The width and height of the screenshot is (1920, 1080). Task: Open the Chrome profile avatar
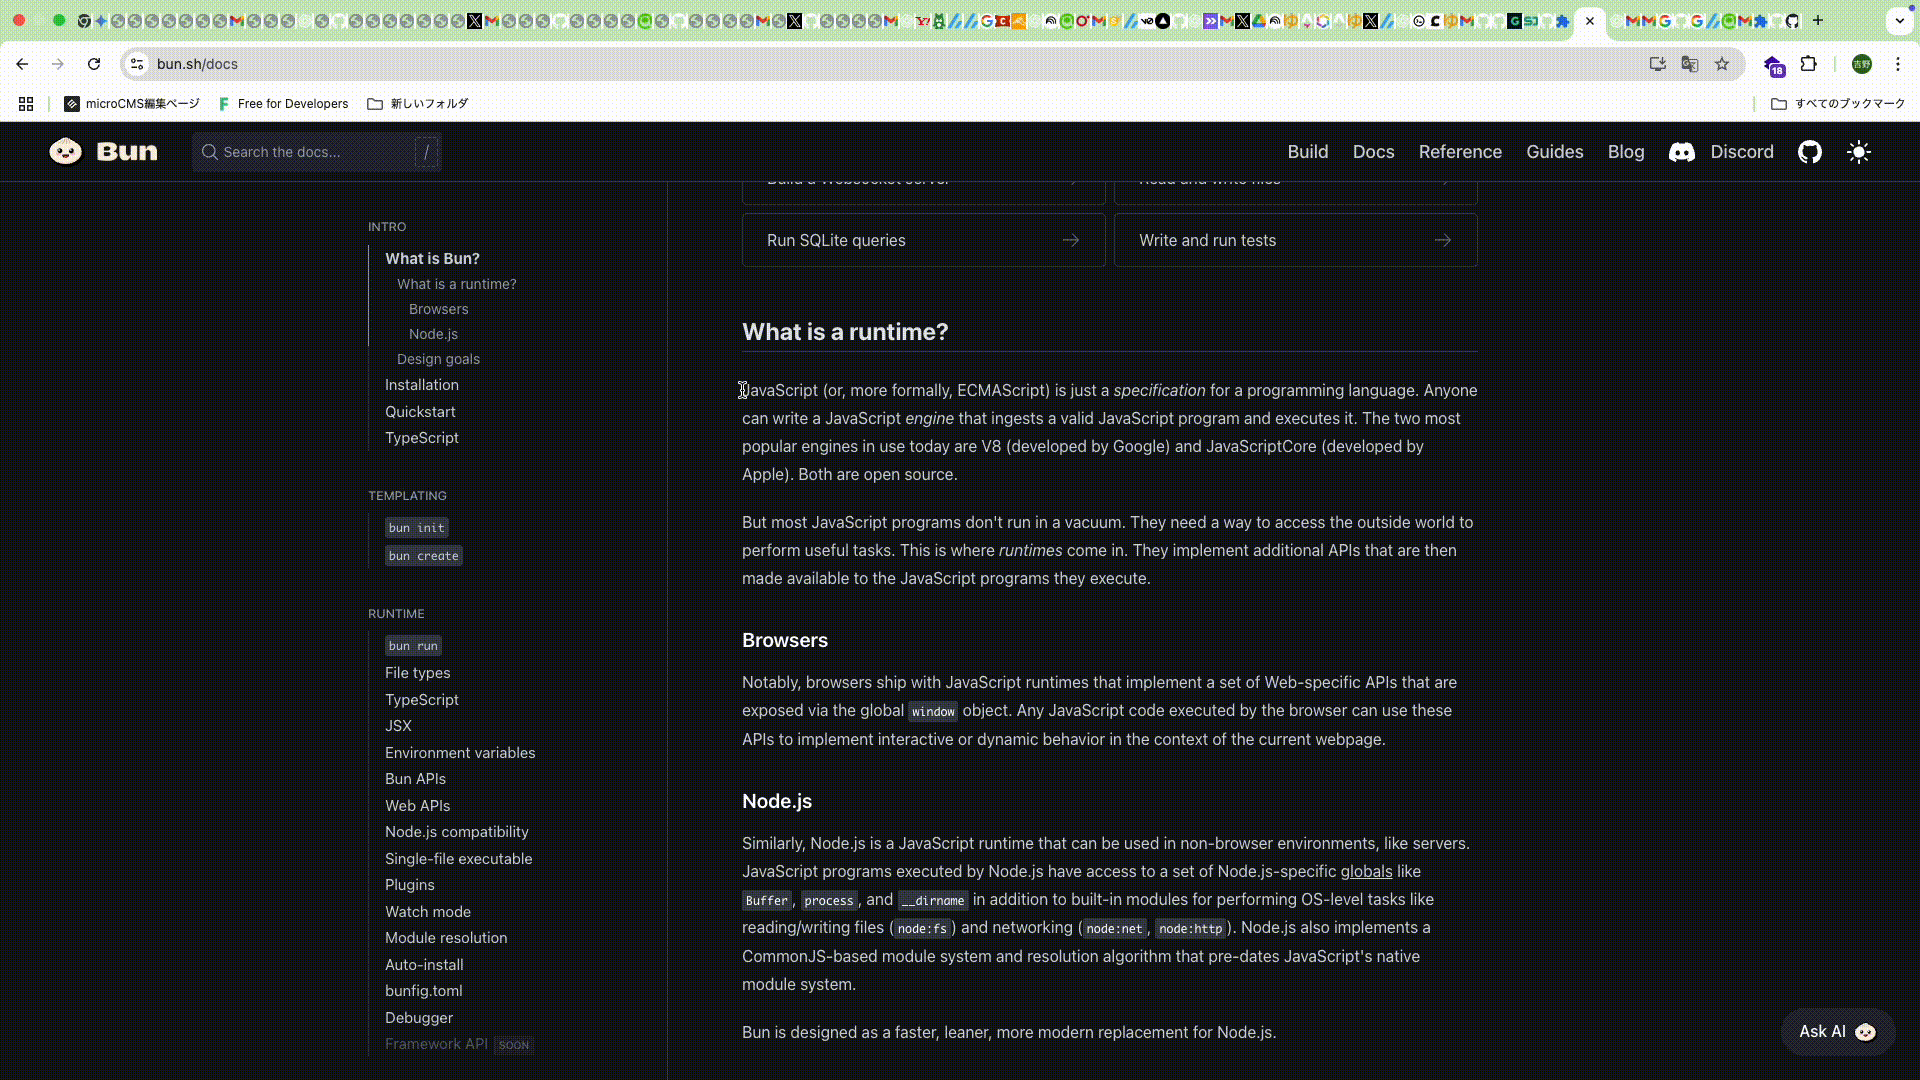[1862, 64]
